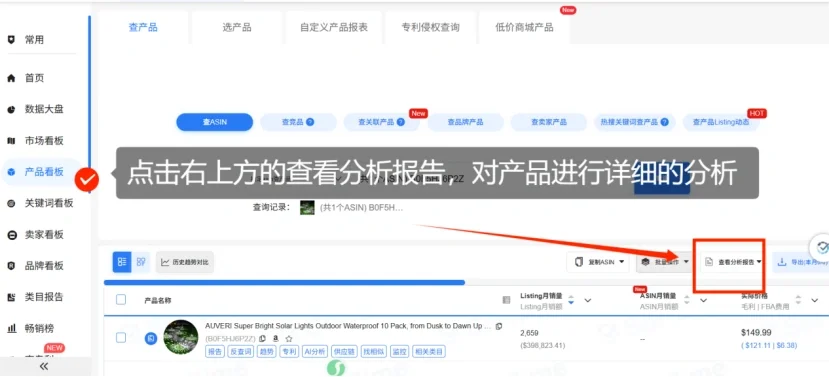Select the 查产品Listing动态 query mode
The height and width of the screenshot is (377, 829).
pos(721,122)
